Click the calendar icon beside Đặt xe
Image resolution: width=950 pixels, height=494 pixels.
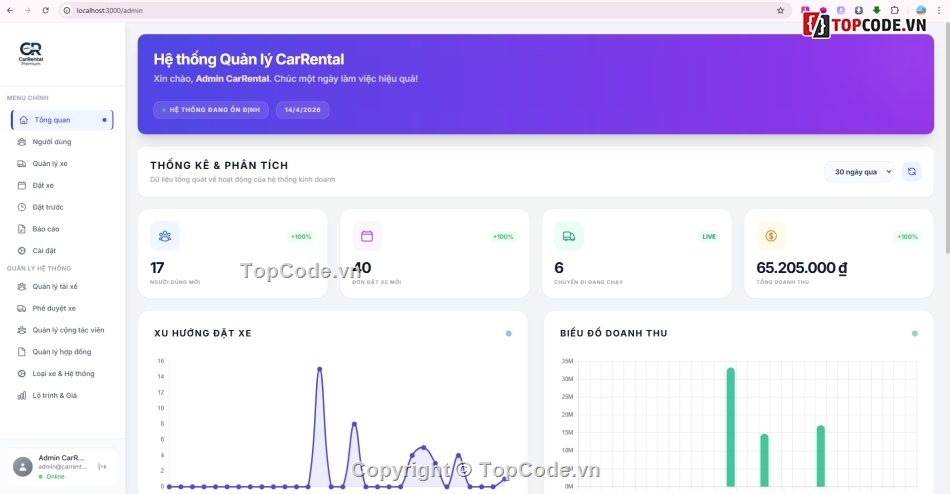[22, 185]
